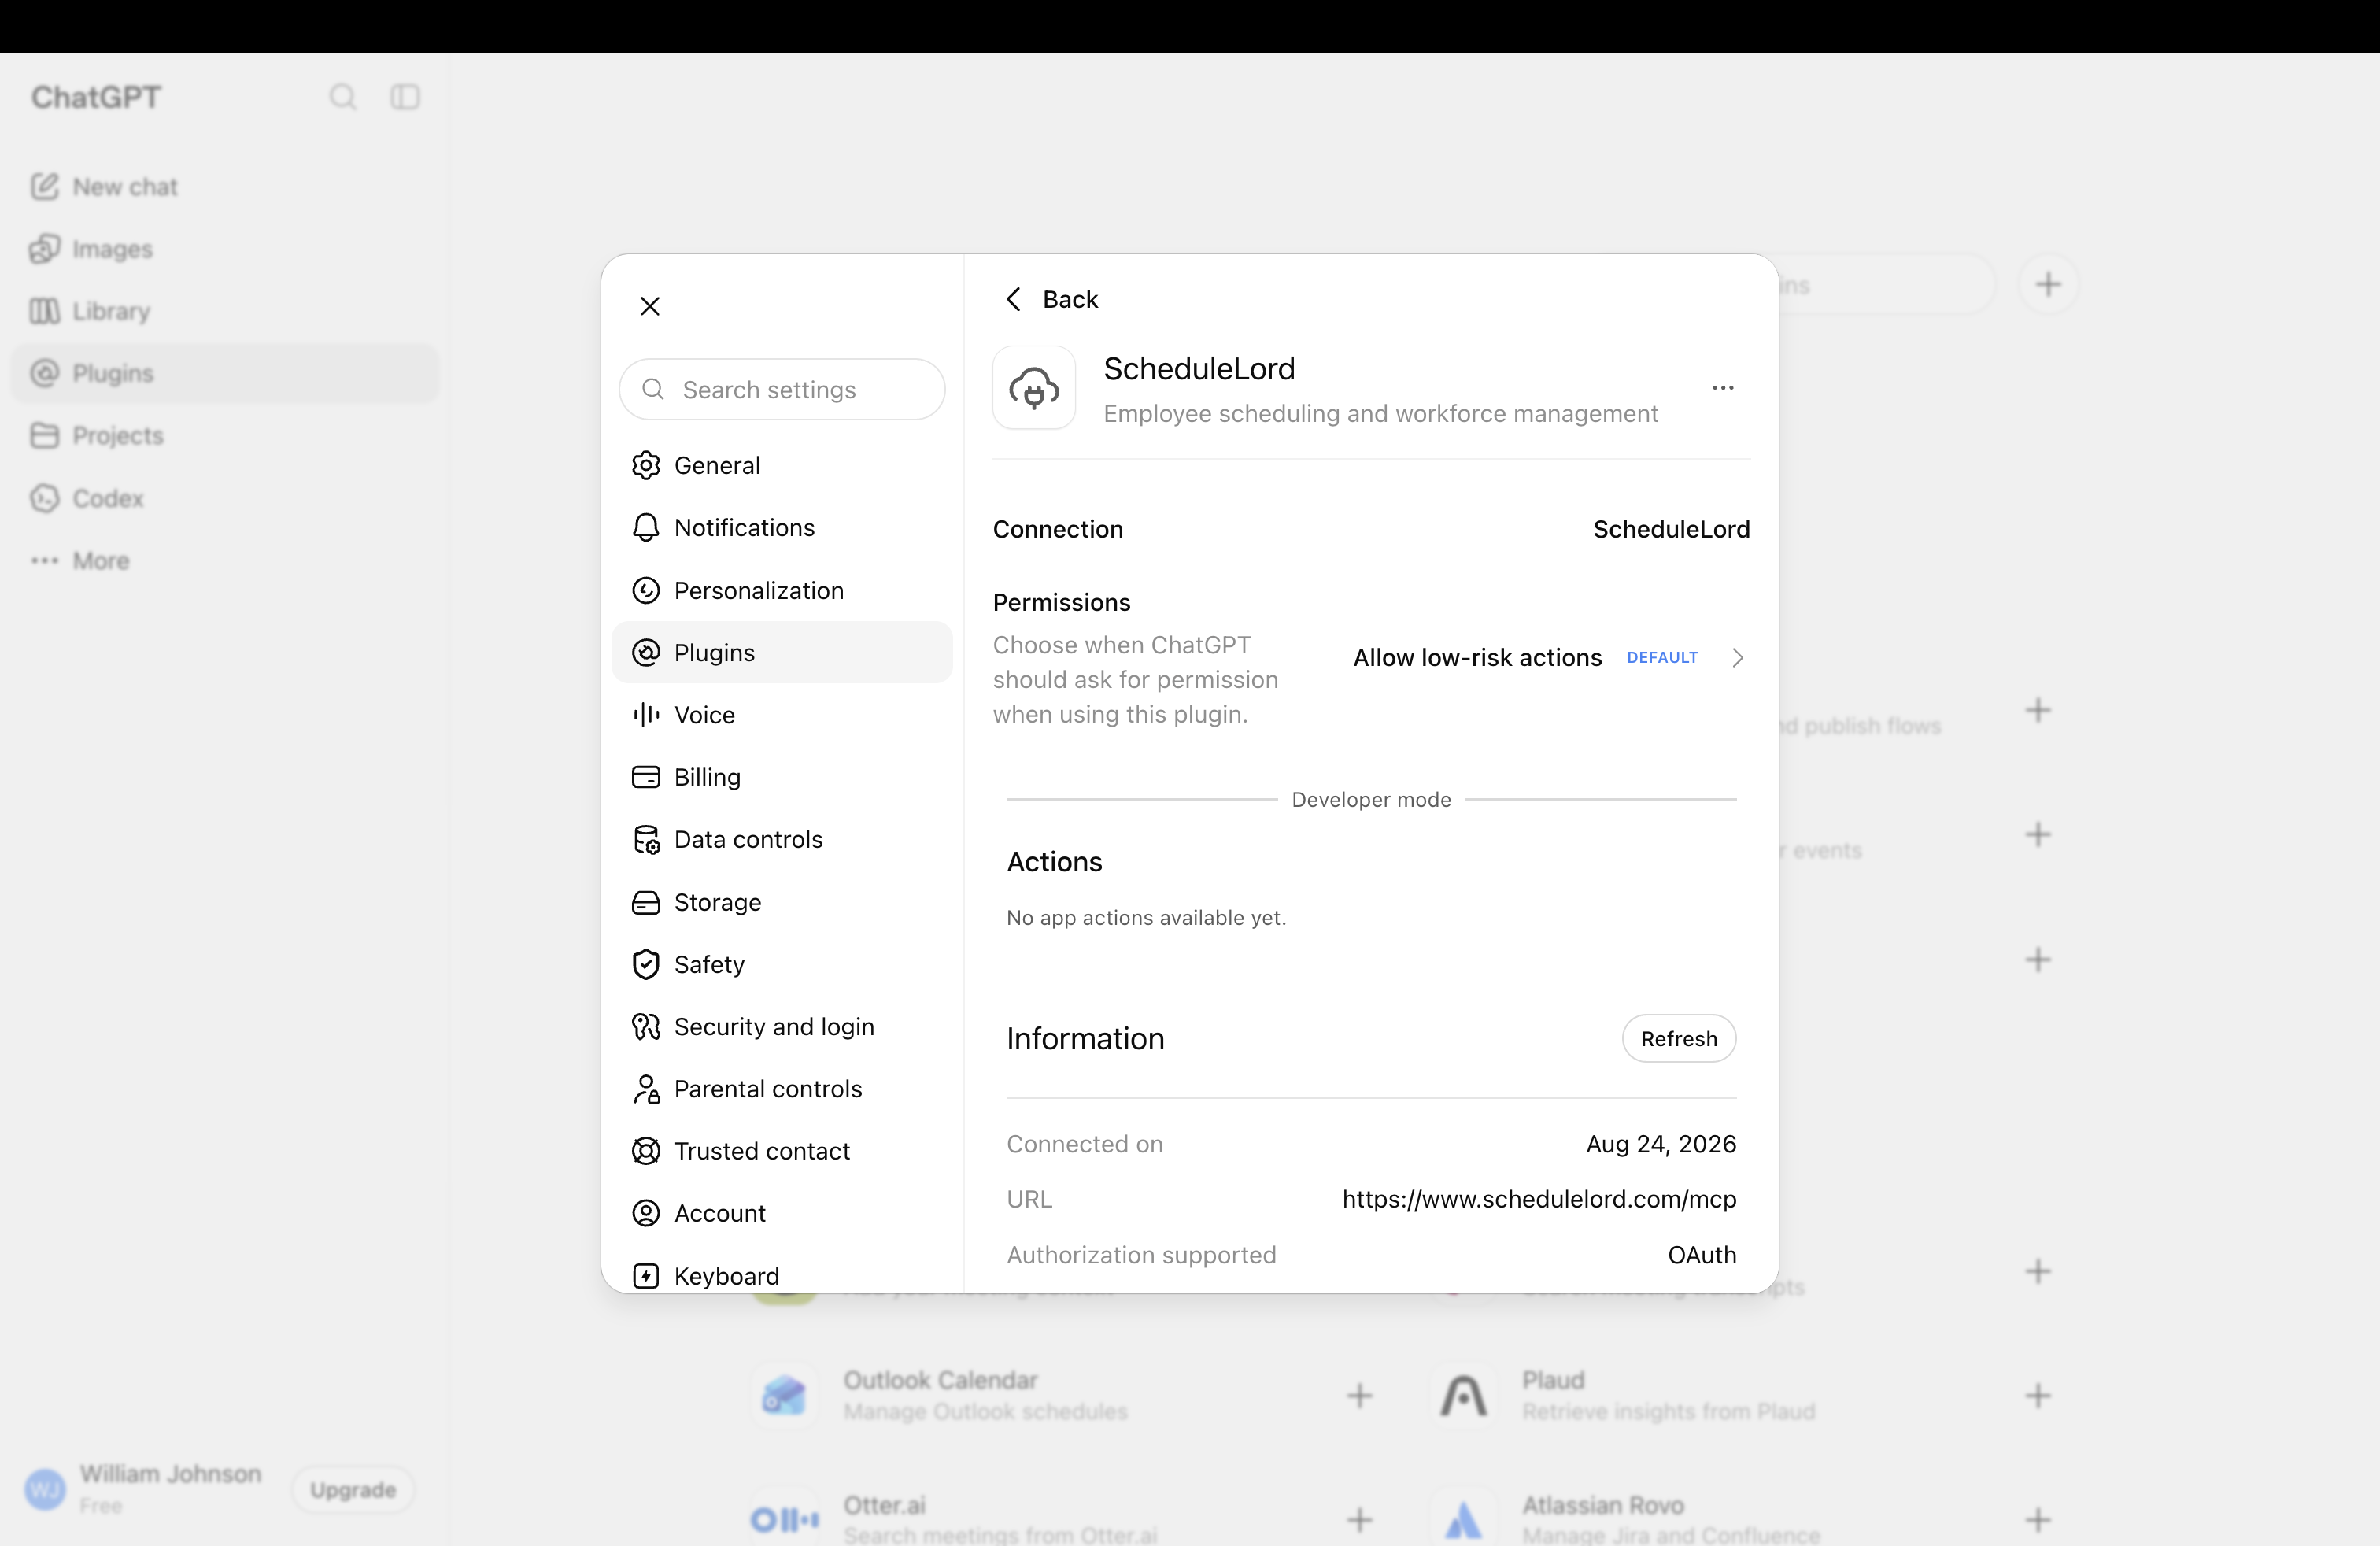Screen dimensions: 2380x1546
Task: Select Plugins in settings sidebar
Action: coord(782,652)
